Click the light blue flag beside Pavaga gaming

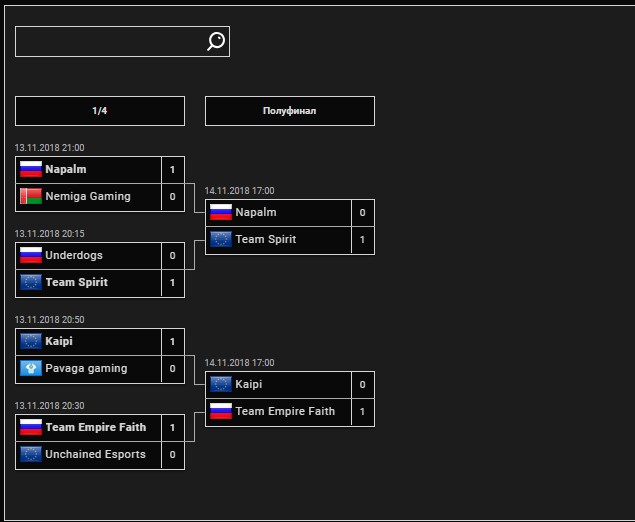pos(31,369)
